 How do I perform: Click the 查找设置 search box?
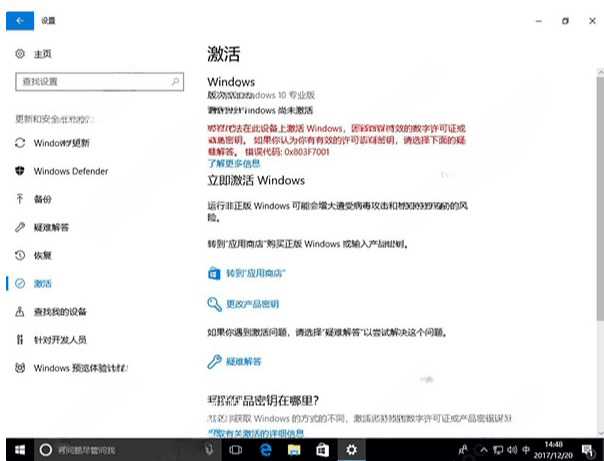coord(99,82)
